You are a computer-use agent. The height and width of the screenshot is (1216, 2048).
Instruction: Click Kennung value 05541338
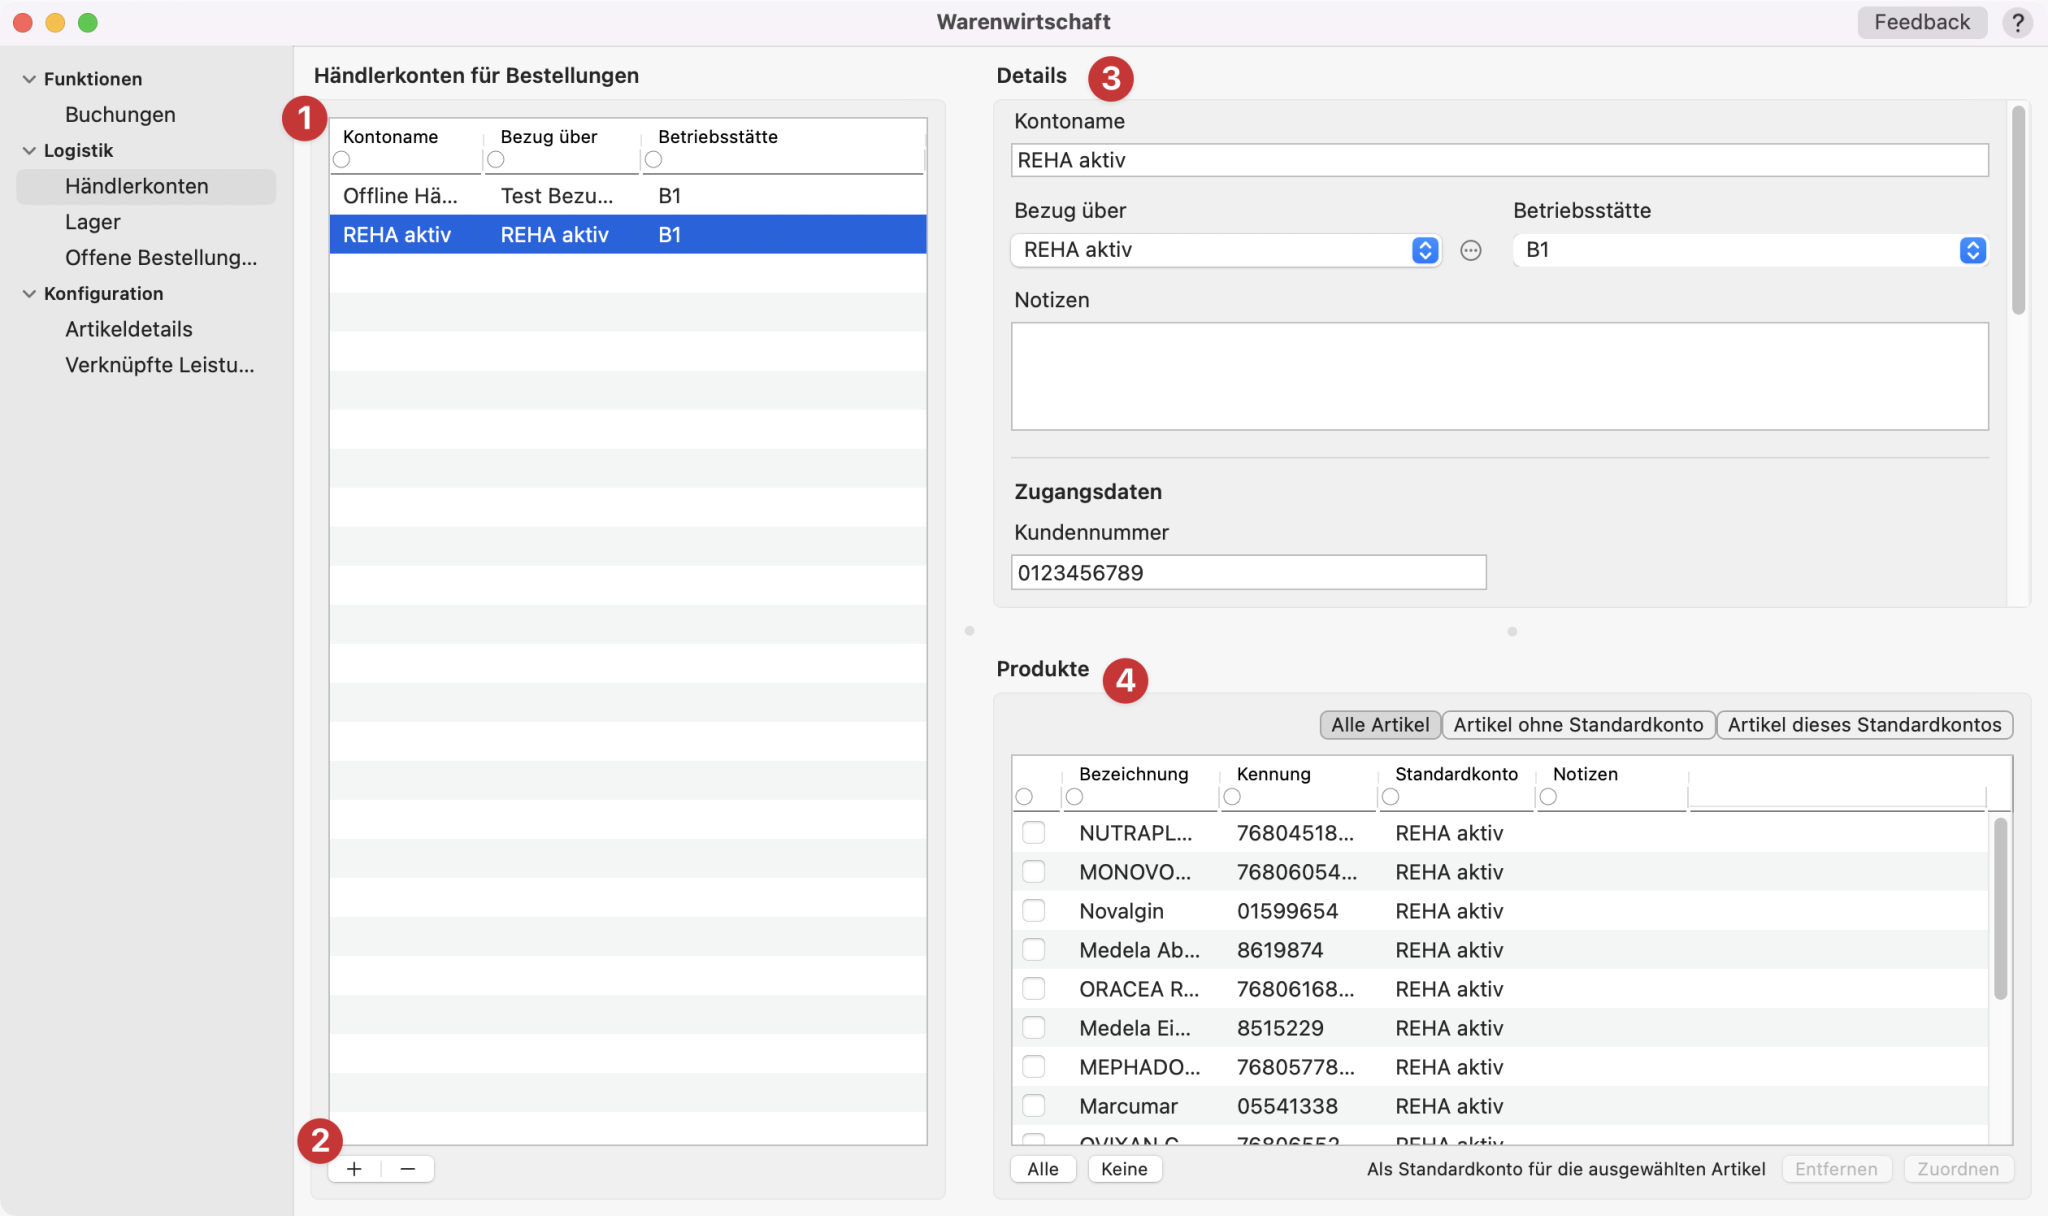pos(1286,1106)
